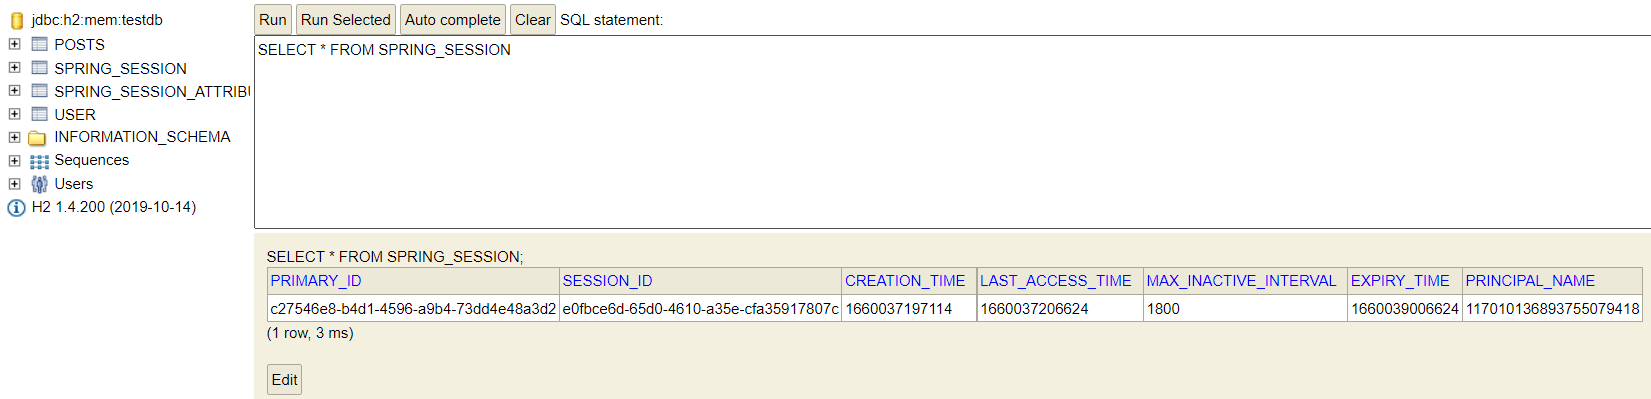Click session id cell e0fbce6d-65d0-4610
The width and height of the screenshot is (1651, 399).
[700, 309]
